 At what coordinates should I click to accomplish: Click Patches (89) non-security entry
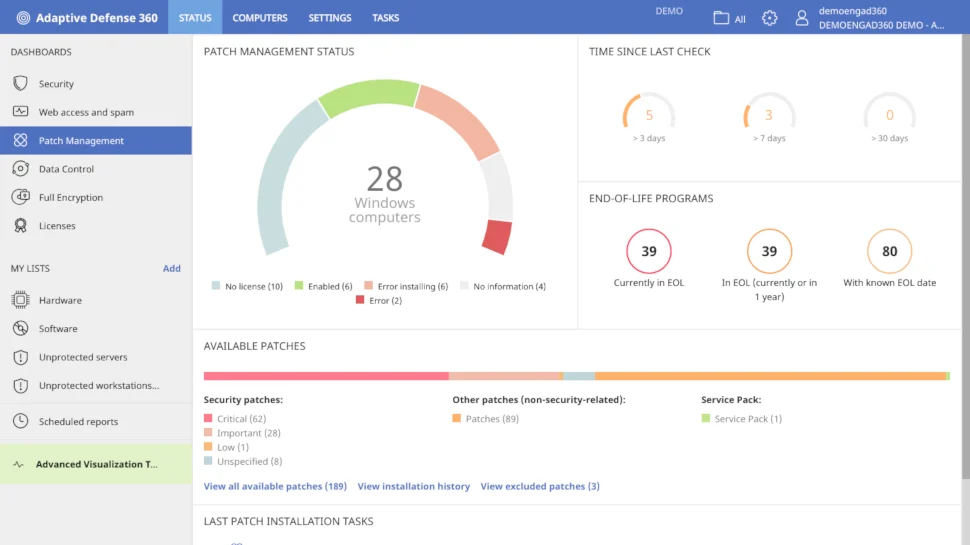click(x=486, y=419)
